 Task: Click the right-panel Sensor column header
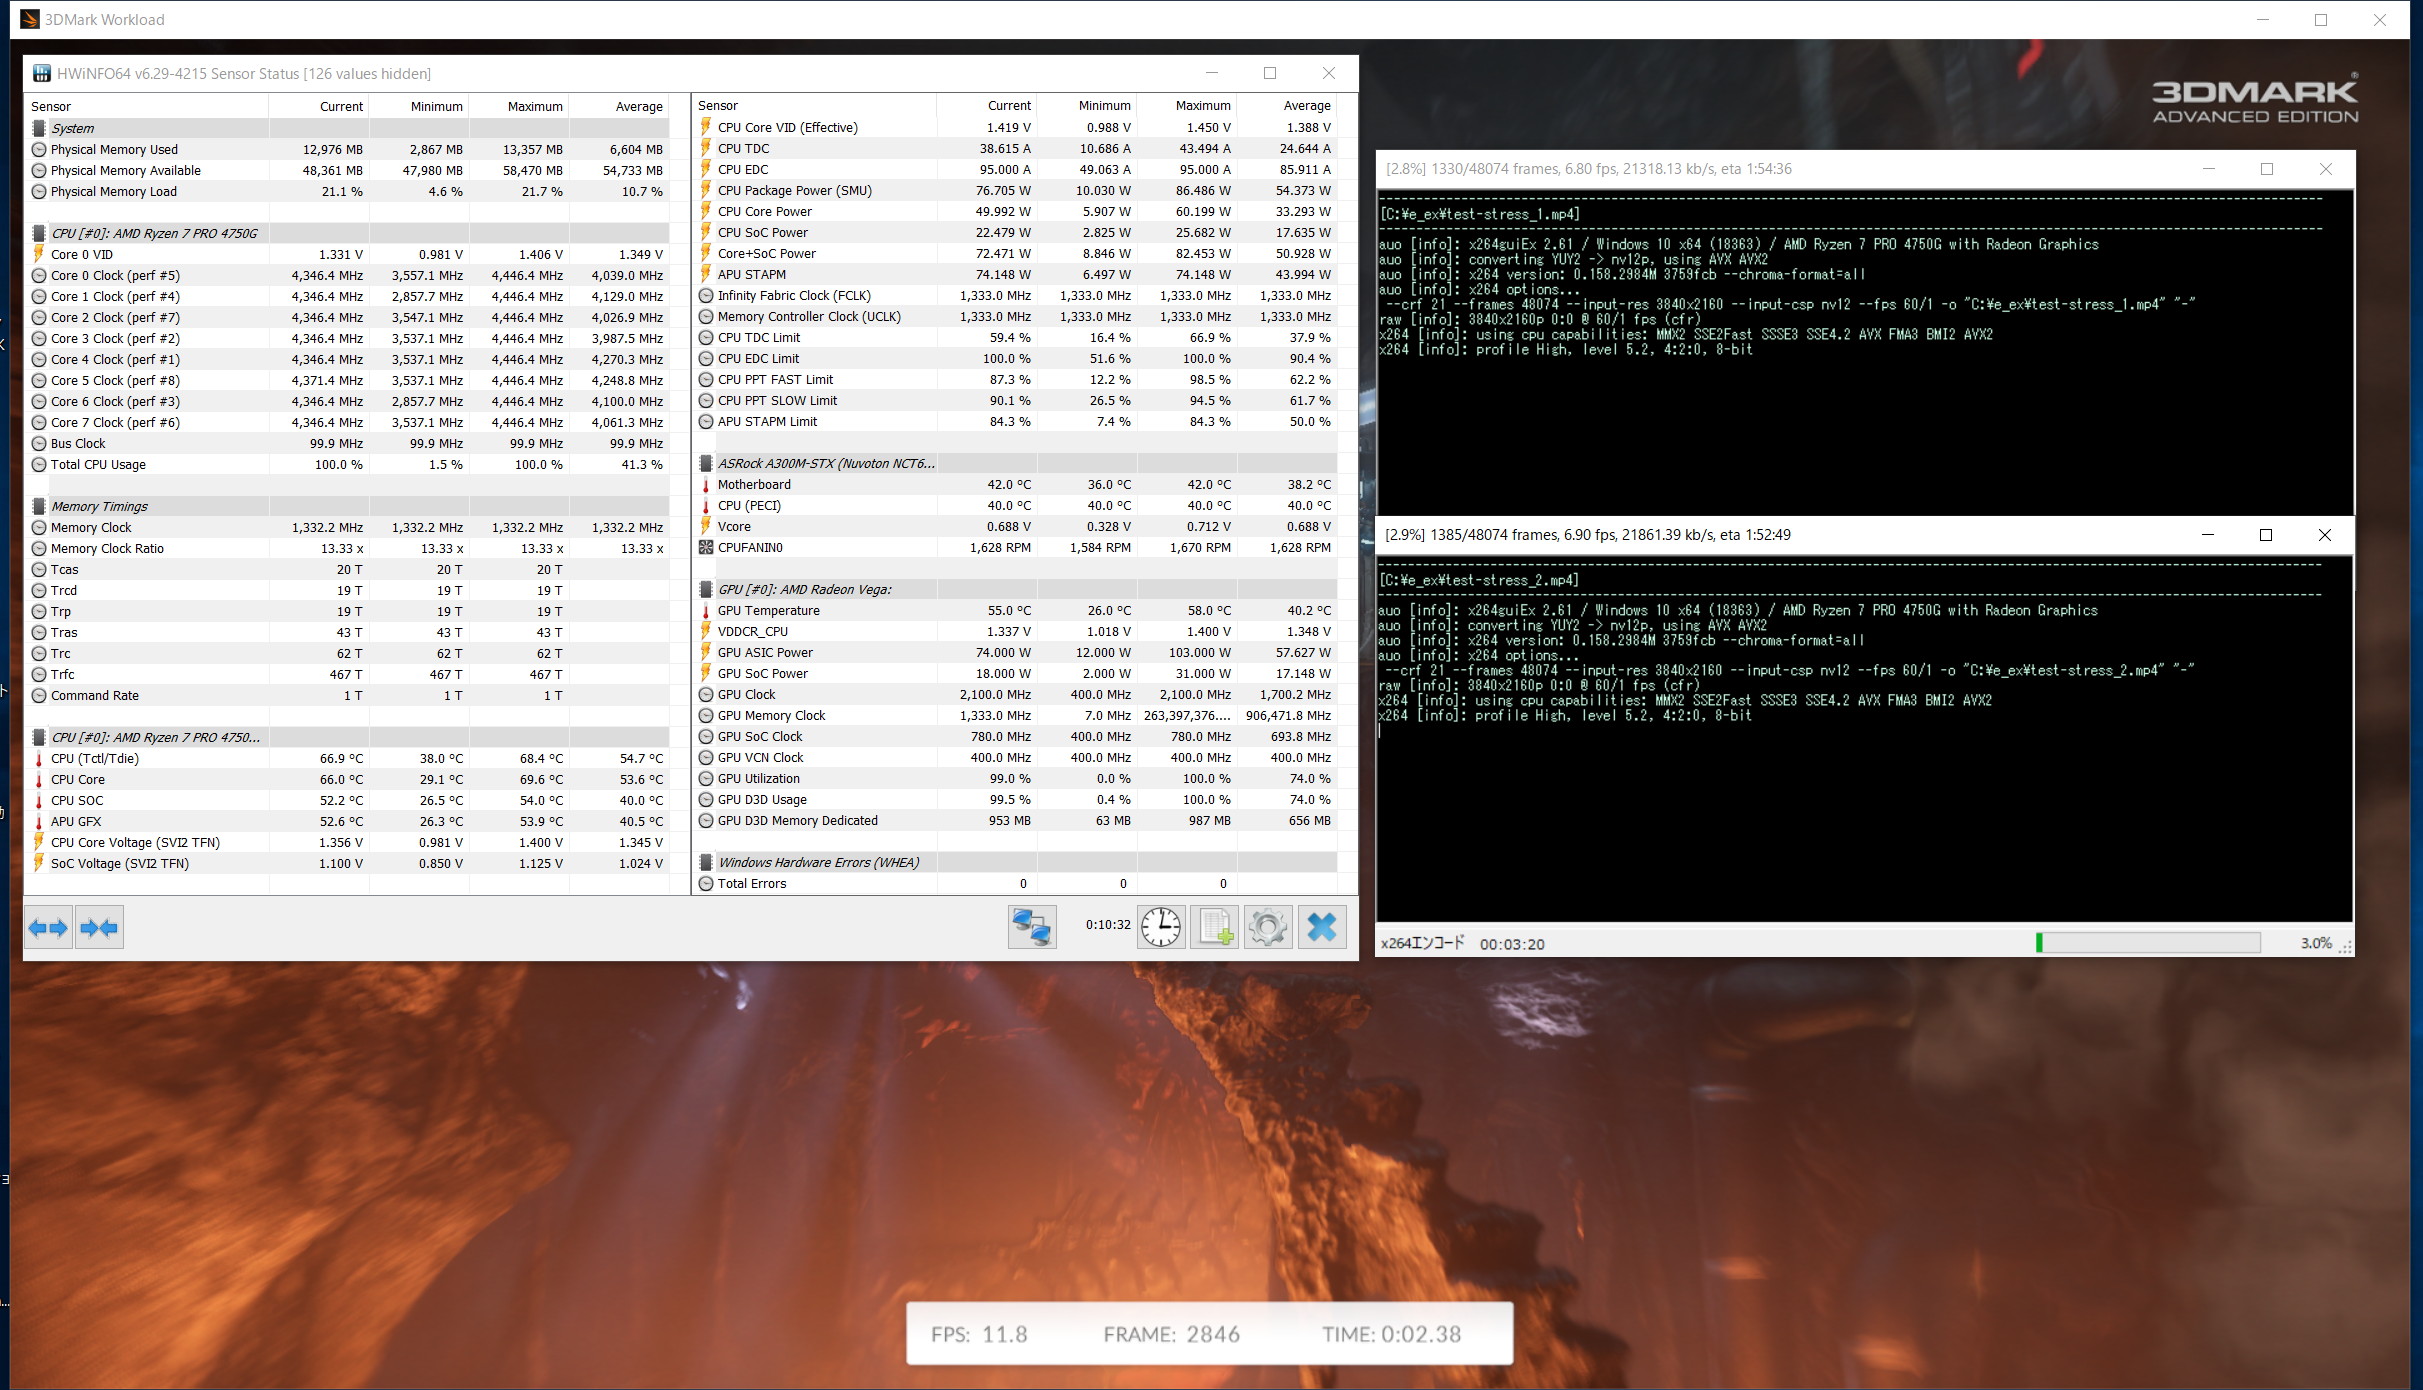tap(815, 105)
